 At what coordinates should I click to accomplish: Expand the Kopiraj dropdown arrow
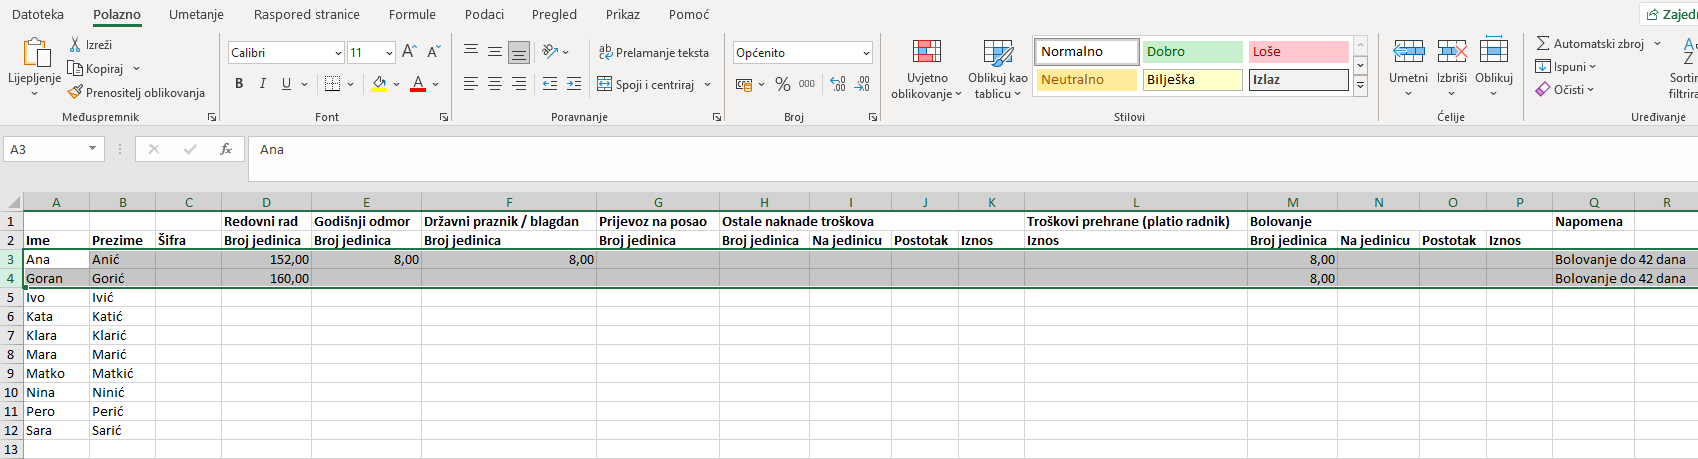(136, 69)
